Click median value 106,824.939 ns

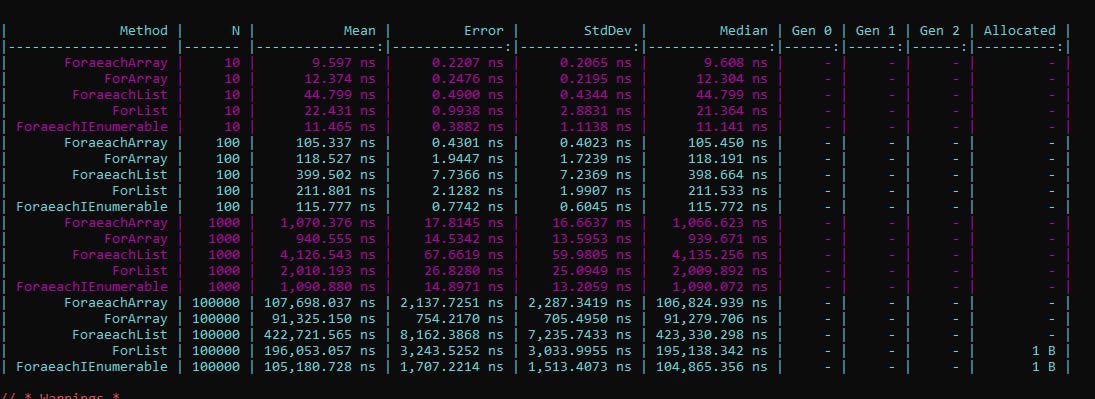[712, 303]
